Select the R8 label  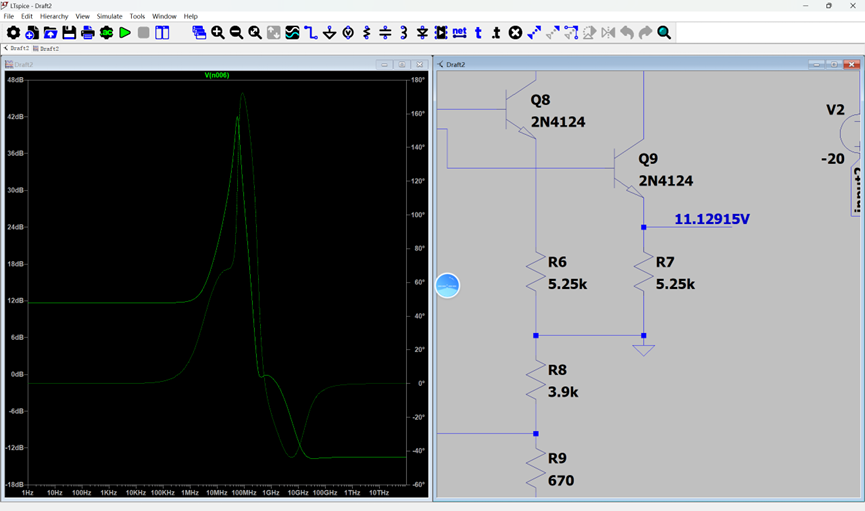pos(557,370)
